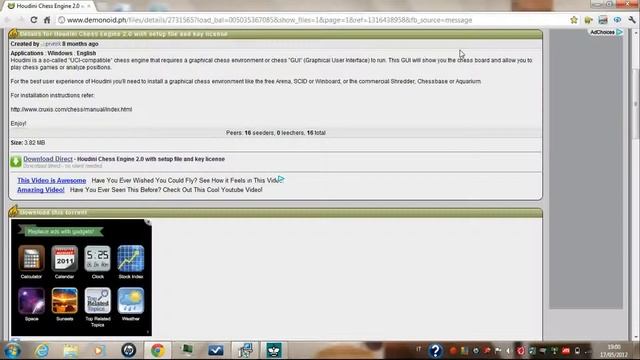
Task: Open Windows Explorer folder in taskbar
Action: coord(71,350)
